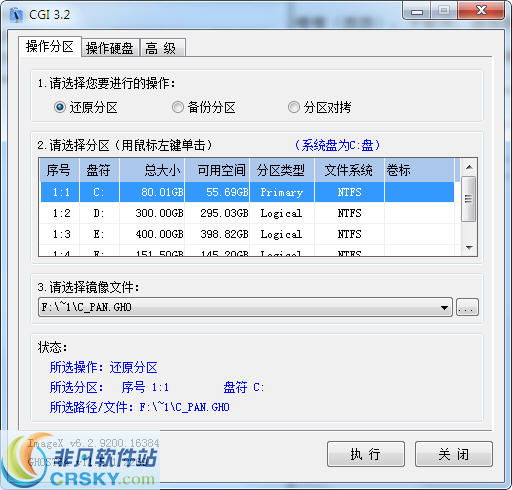Screen dimensions: 512x490
Task: Click the 400.00GB total size cell
Action: (x=152, y=234)
